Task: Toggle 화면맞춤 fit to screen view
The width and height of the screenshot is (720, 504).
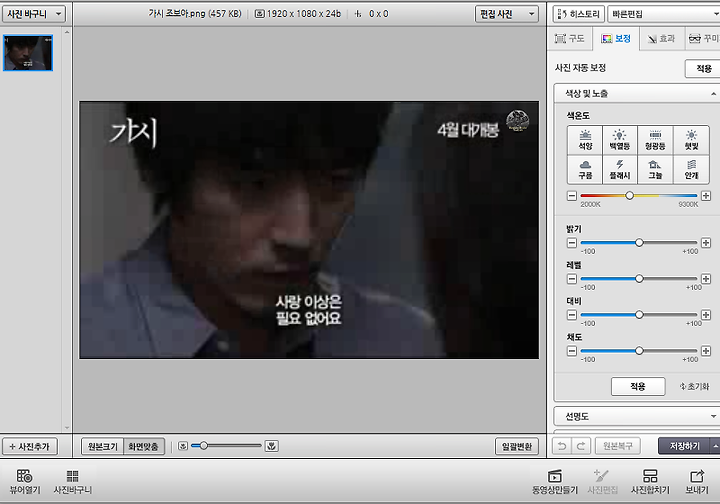Action: click(144, 446)
